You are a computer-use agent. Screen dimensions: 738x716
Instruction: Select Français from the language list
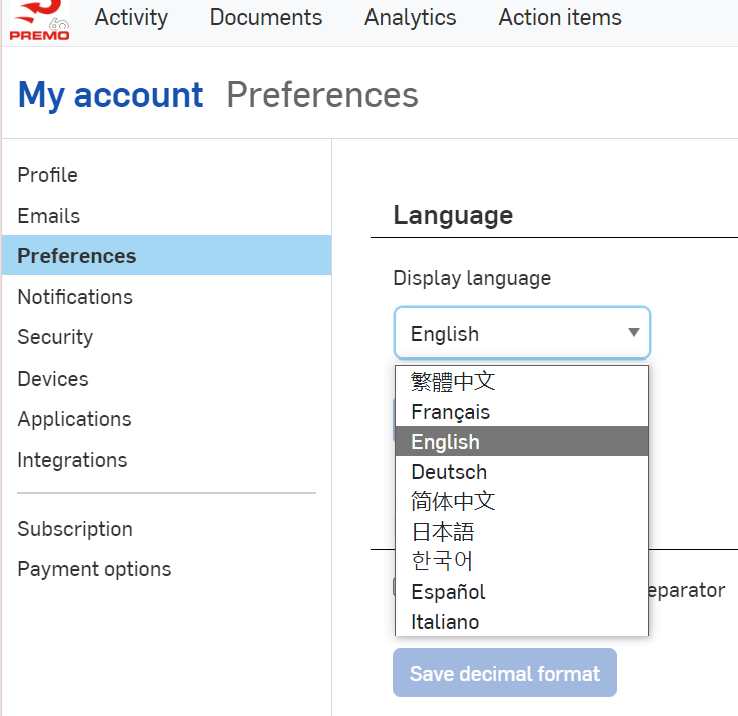tap(450, 412)
